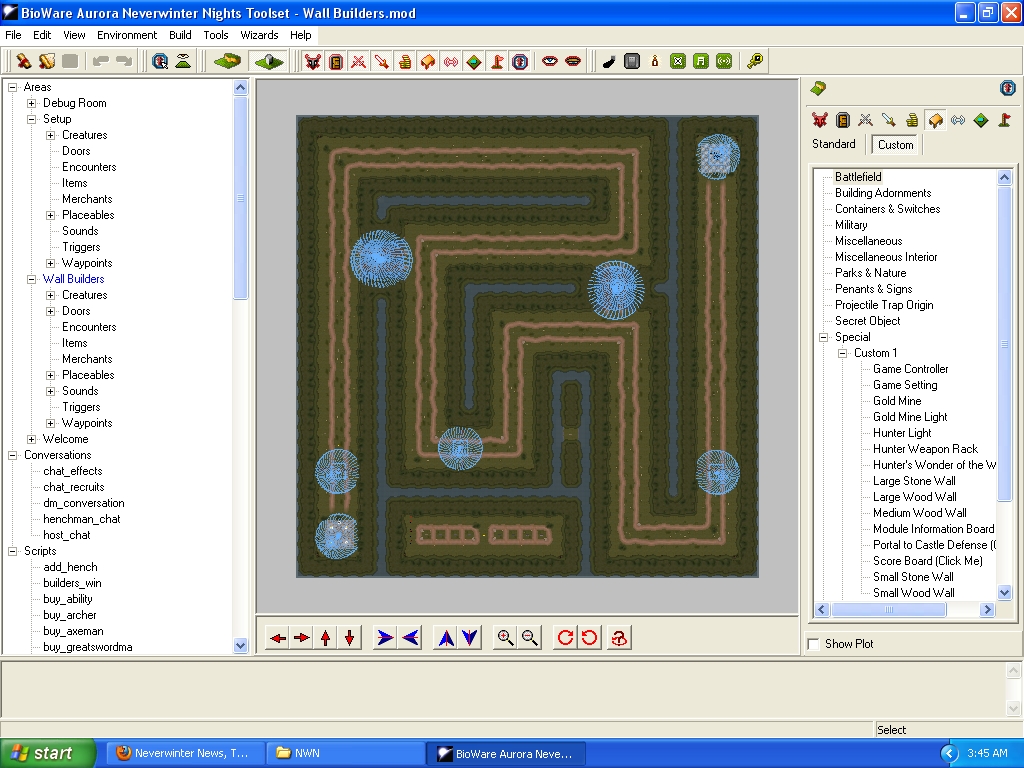Select the sounds palette icon in right panel
The height and width of the screenshot is (768, 1024).
pyautogui.click(x=958, y=121)
